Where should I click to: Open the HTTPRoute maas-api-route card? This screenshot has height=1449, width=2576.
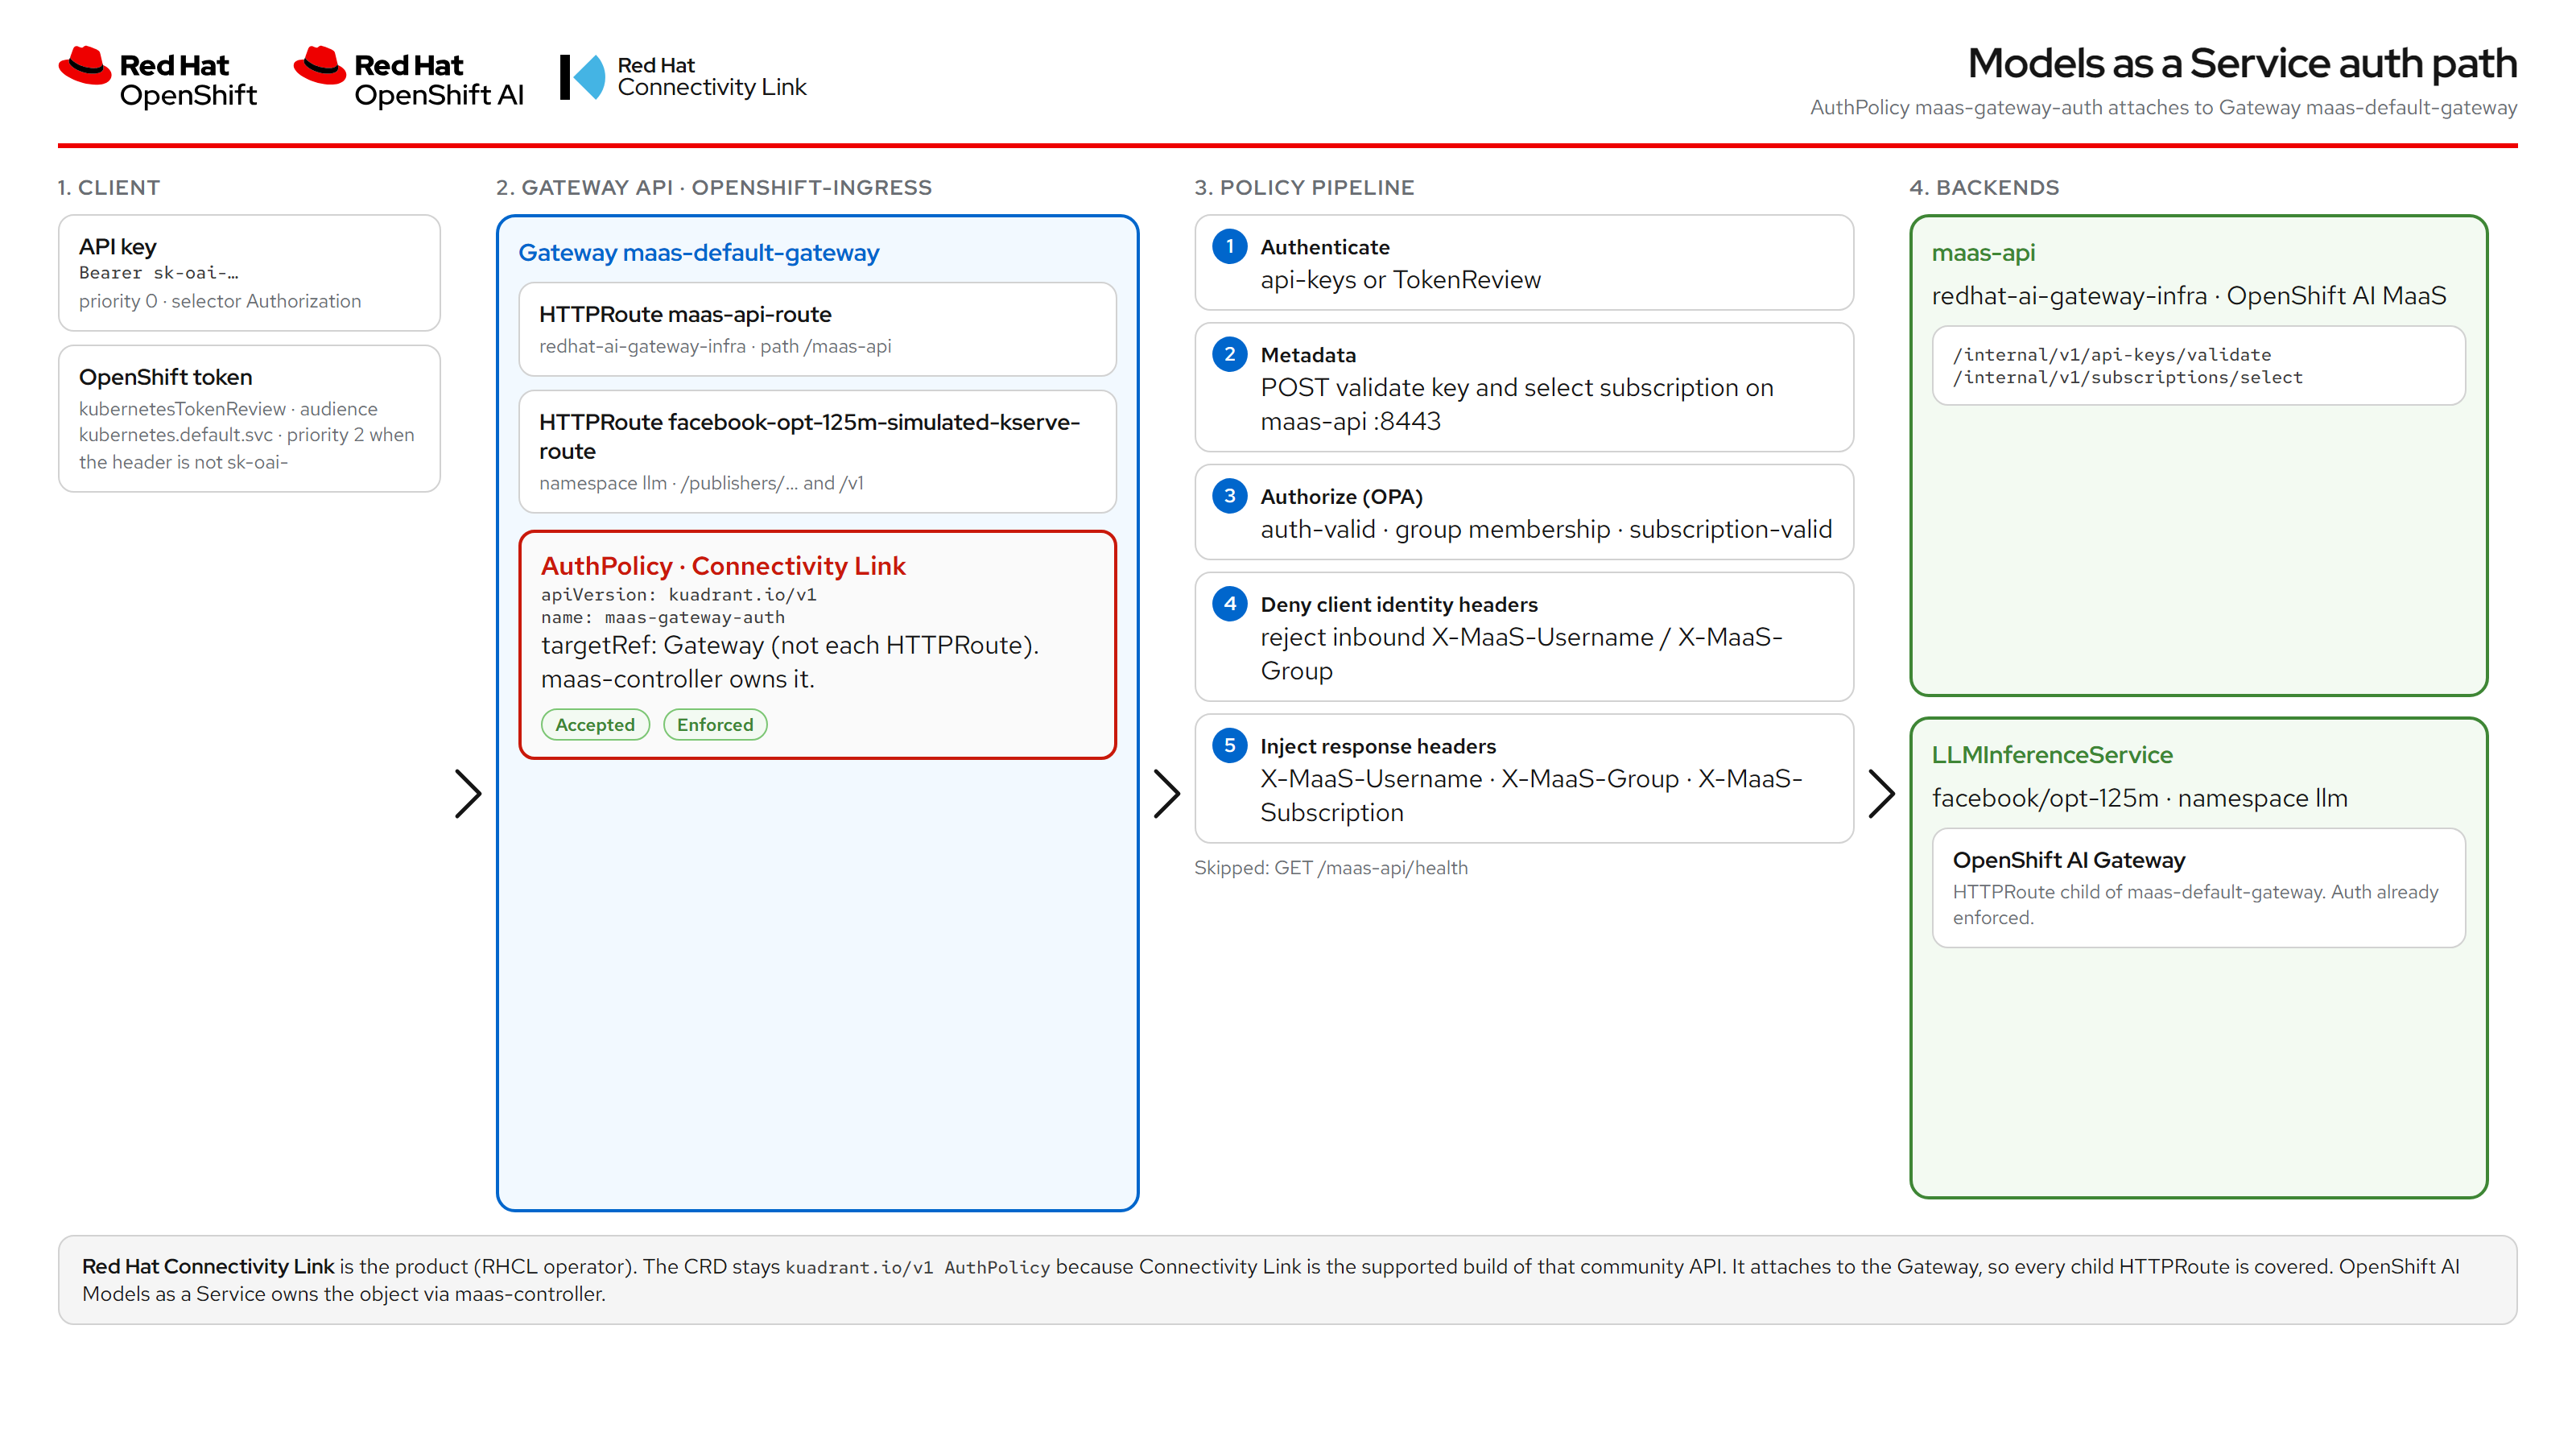[x=817, y=329]
